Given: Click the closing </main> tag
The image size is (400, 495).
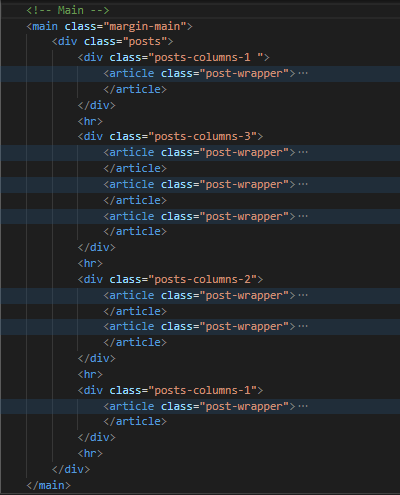Looking at the screenshot, I should tap(49, 485).
